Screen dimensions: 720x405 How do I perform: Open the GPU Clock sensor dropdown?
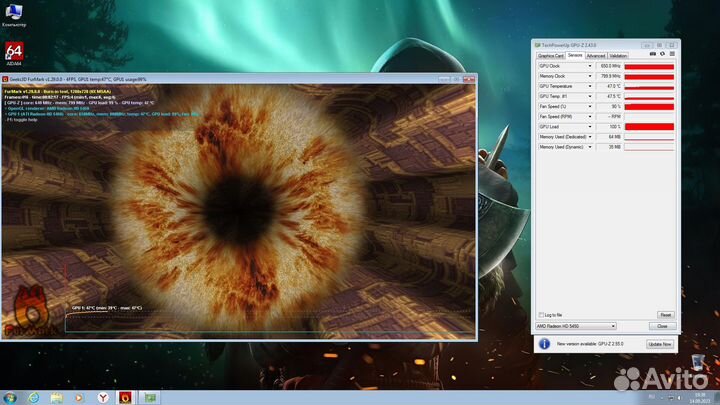tap(590, 66)
